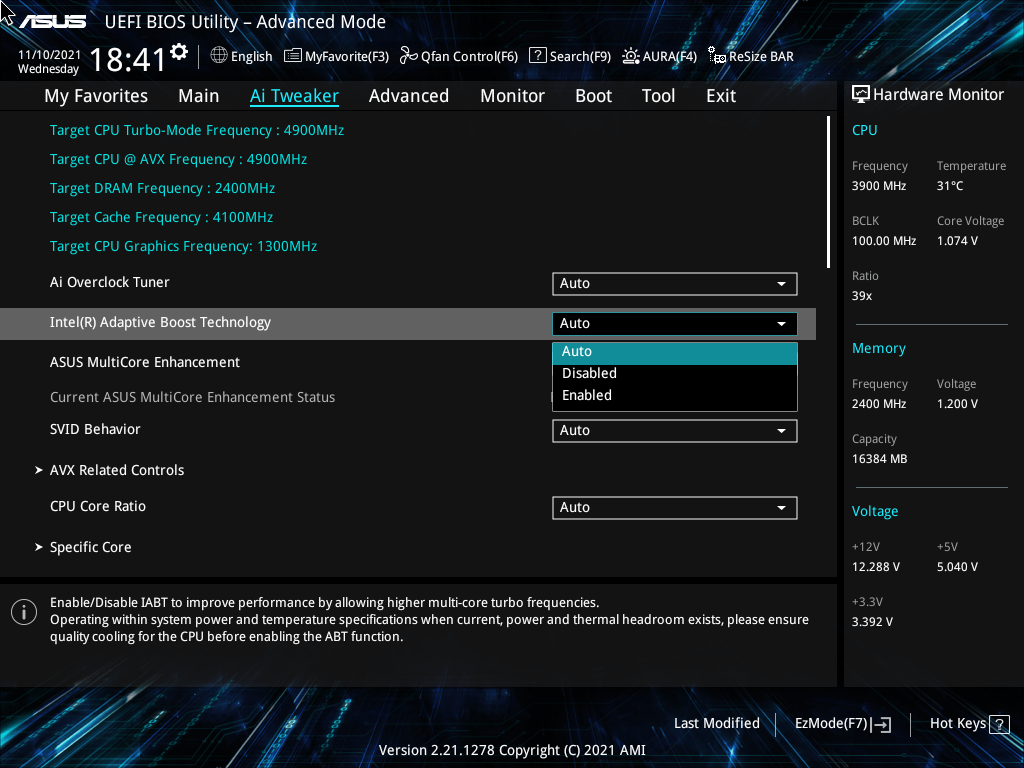Click the 11/10/2021 date
1024x768 pixels.
[x=49, y=55]
